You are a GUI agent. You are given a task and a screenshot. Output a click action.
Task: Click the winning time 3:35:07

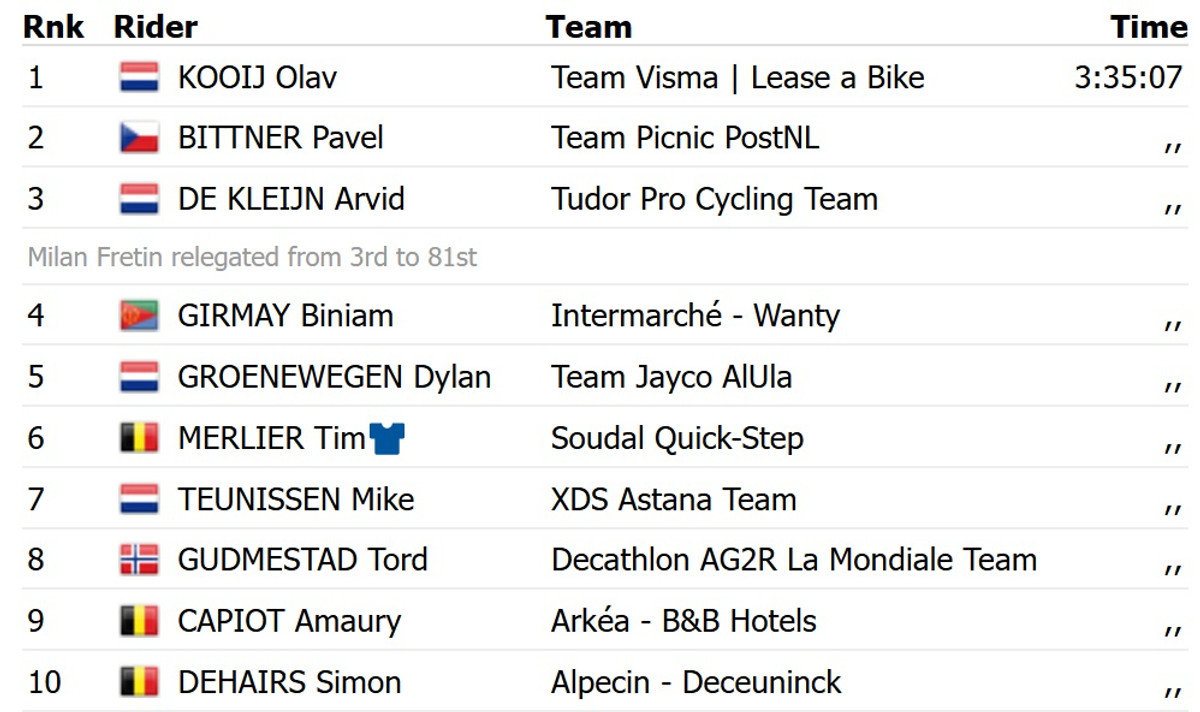click(1128, 77)
